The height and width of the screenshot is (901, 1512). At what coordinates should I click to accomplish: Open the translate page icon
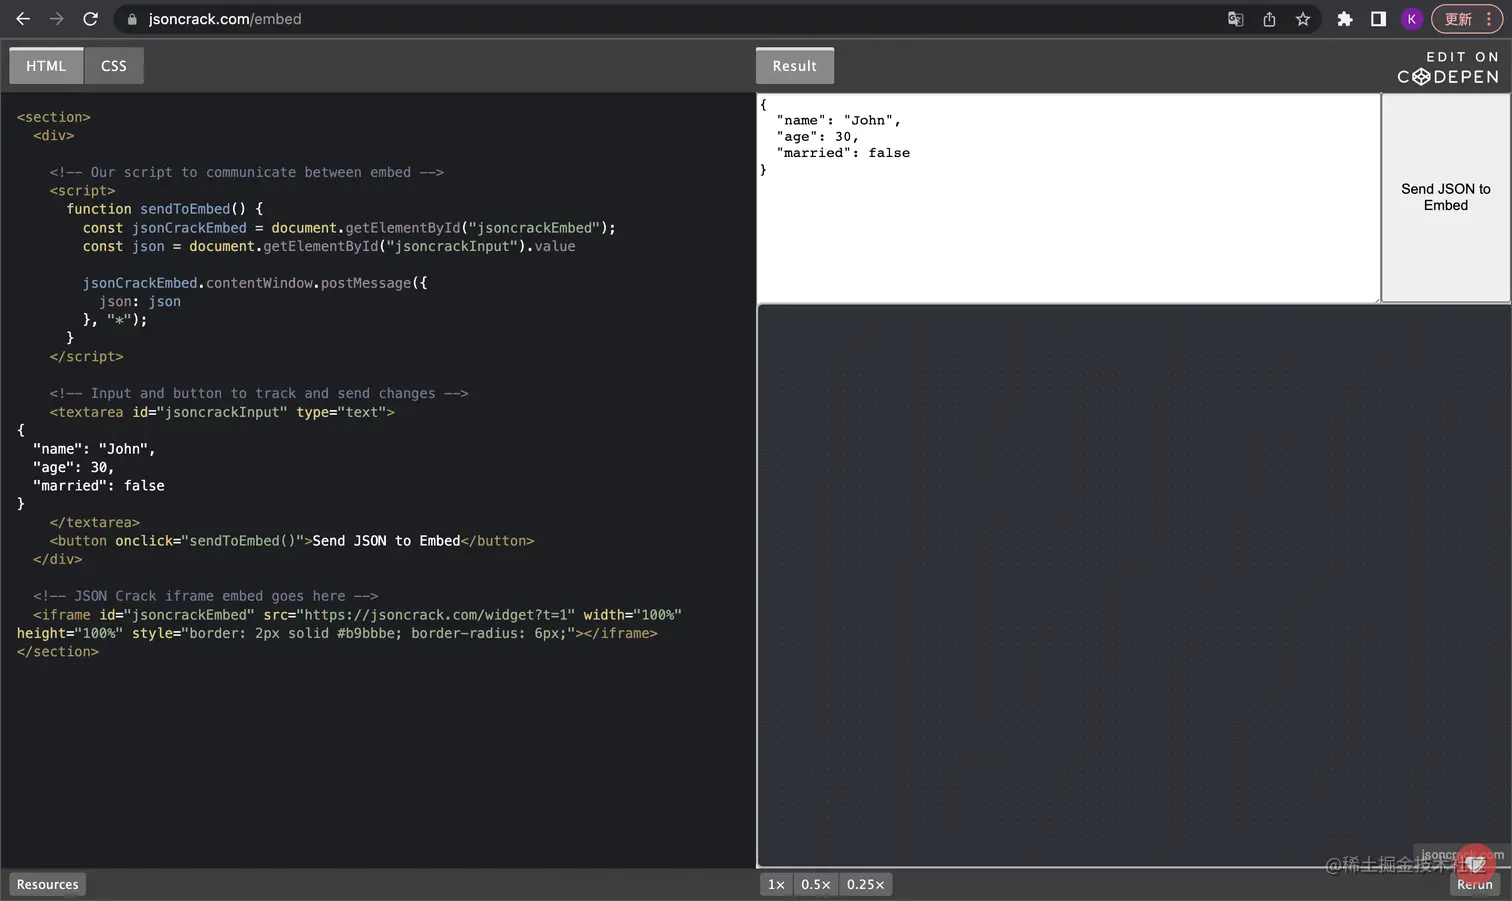(x=1236, y=19)
